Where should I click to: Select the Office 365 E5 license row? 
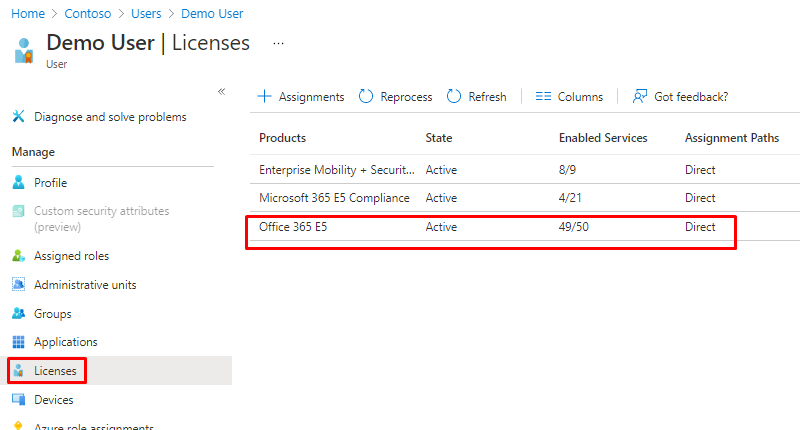pyautogui.click(x=293, y=227)
